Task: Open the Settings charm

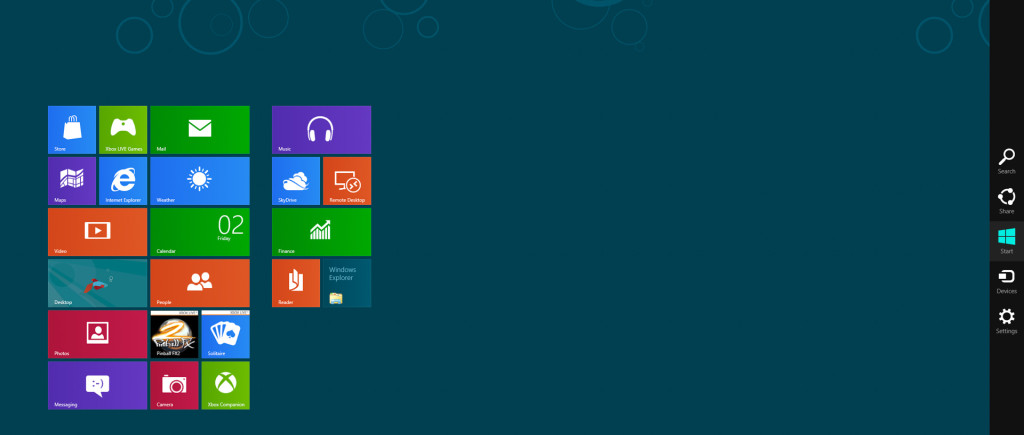Action: tap(1006, 321)
